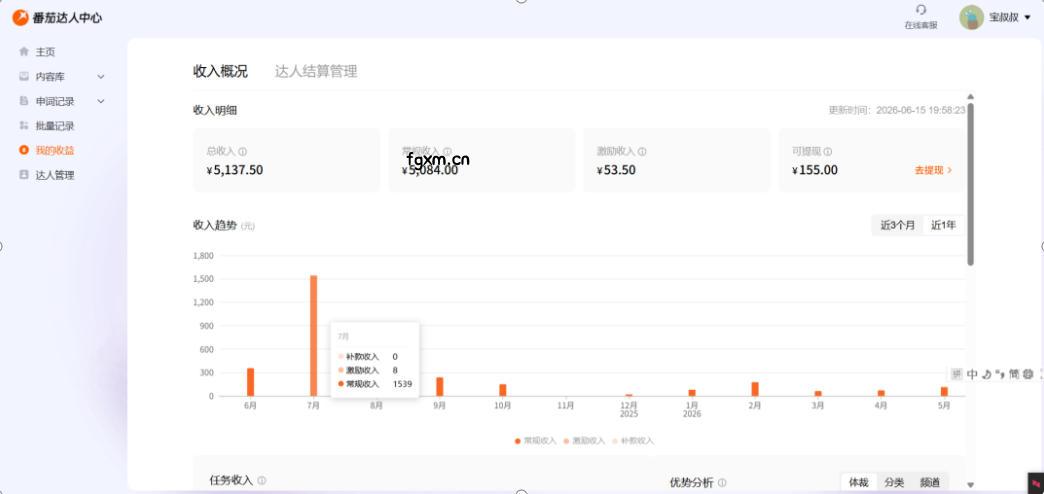
Task: Click the 申词记录 sidebar icon
Action: (x=24, y=101)
